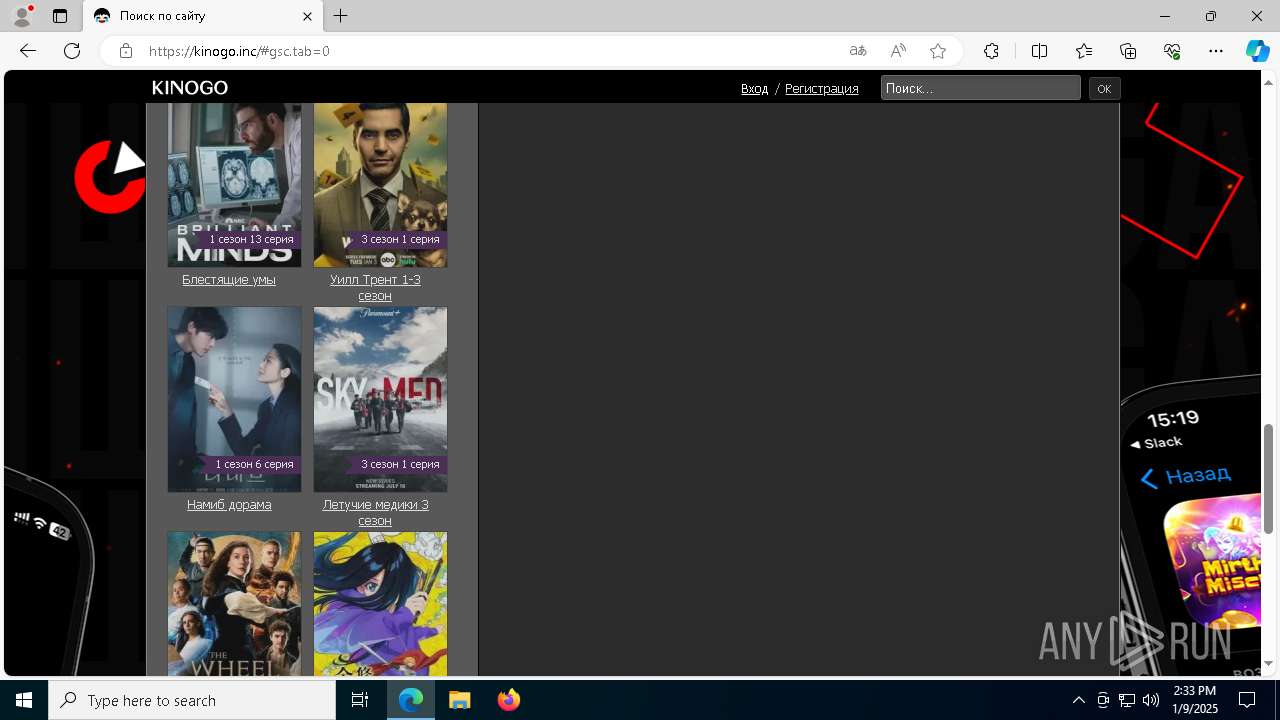This screenshot has width=1280, height=720.
Task: Click the page vertical scrollbar thumb
Action: tap(1269, 479)
